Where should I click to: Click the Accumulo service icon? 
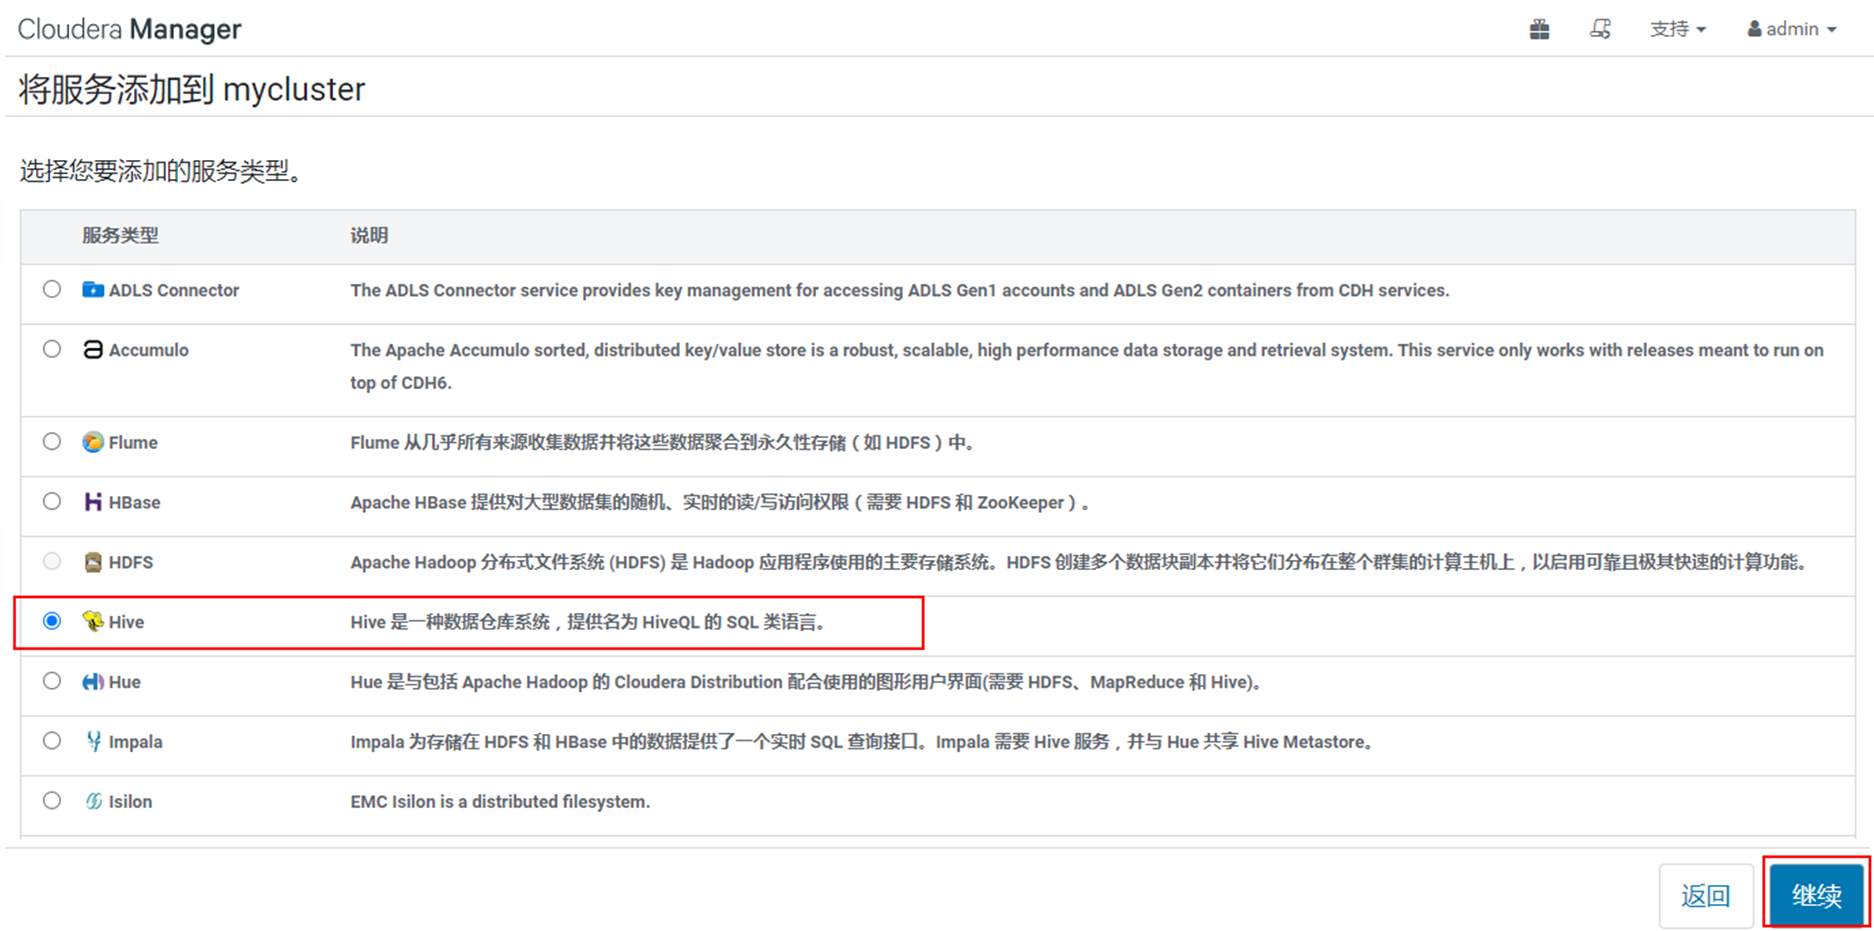[93, 349]
